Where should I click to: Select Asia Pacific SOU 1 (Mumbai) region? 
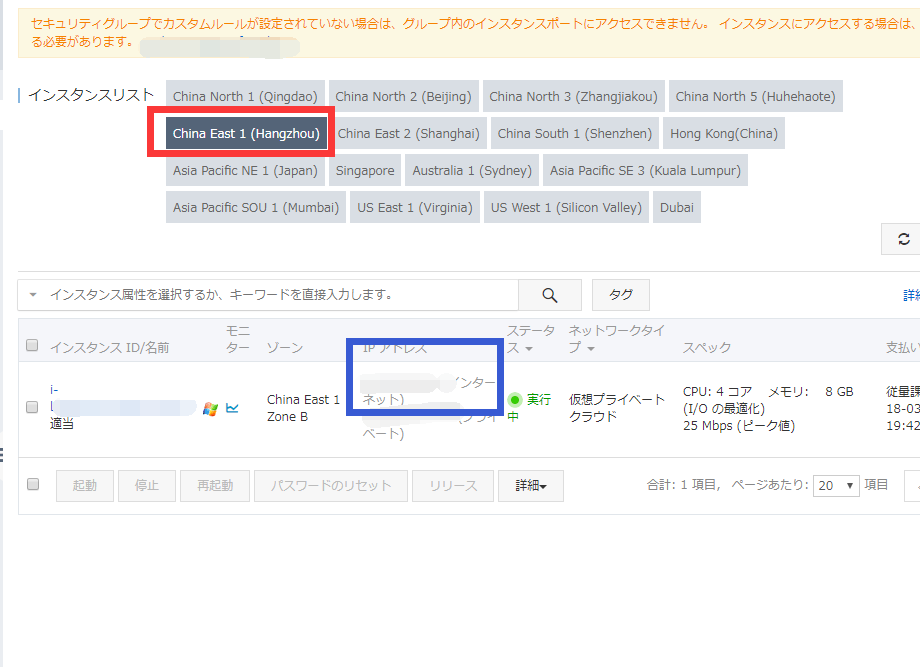pyautogui.click(x=256, y=208)
